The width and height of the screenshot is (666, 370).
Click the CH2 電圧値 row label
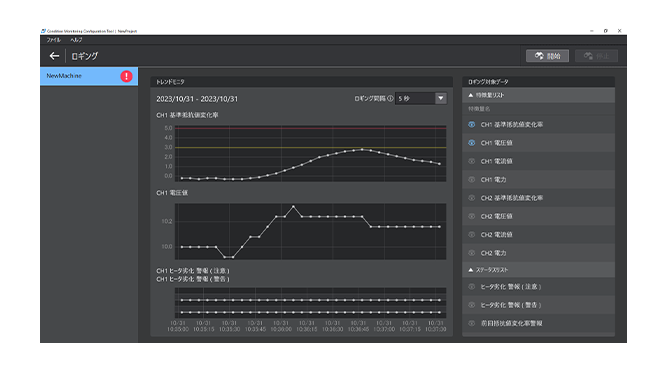[x=497, y=216]
